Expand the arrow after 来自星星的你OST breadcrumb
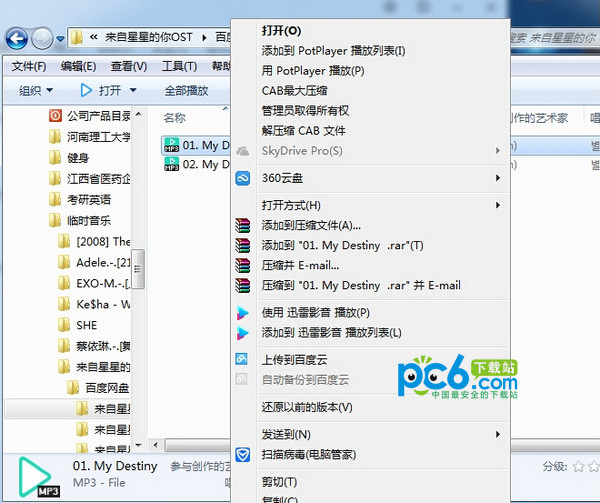The image size is (600, 503). [204, 37]
